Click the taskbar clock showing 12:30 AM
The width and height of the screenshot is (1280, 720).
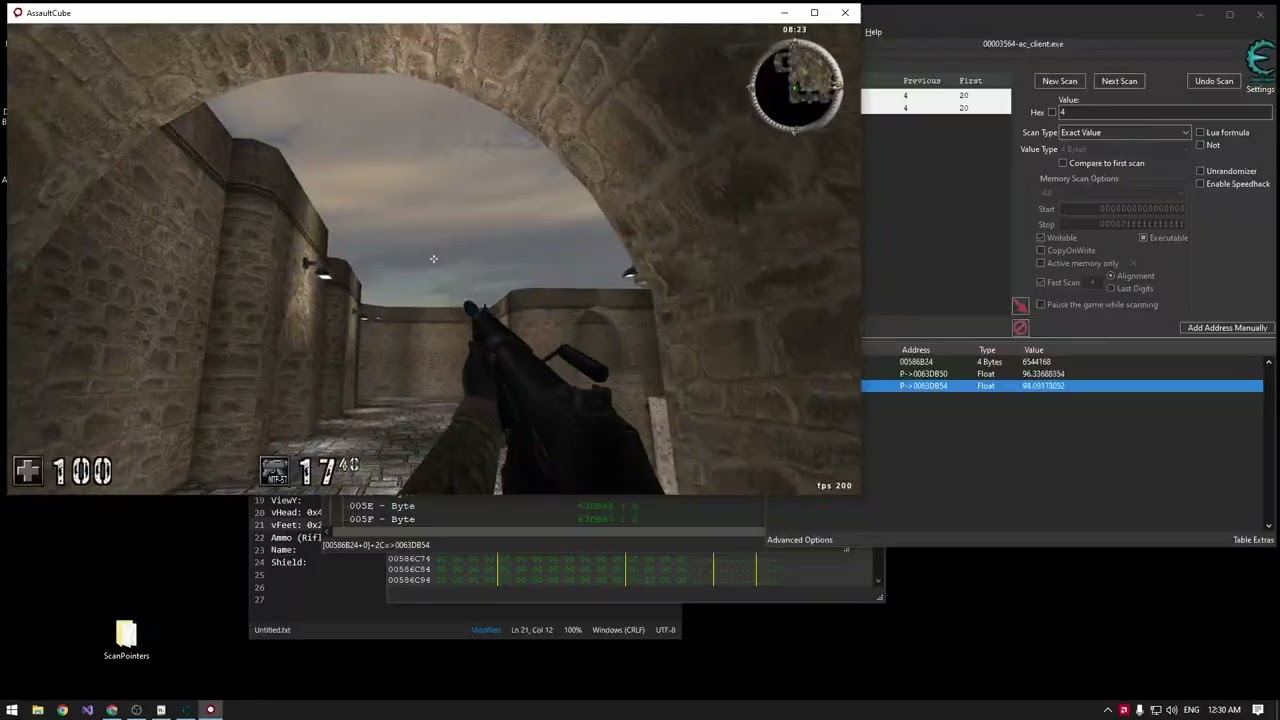click(x=1224, y=710)
